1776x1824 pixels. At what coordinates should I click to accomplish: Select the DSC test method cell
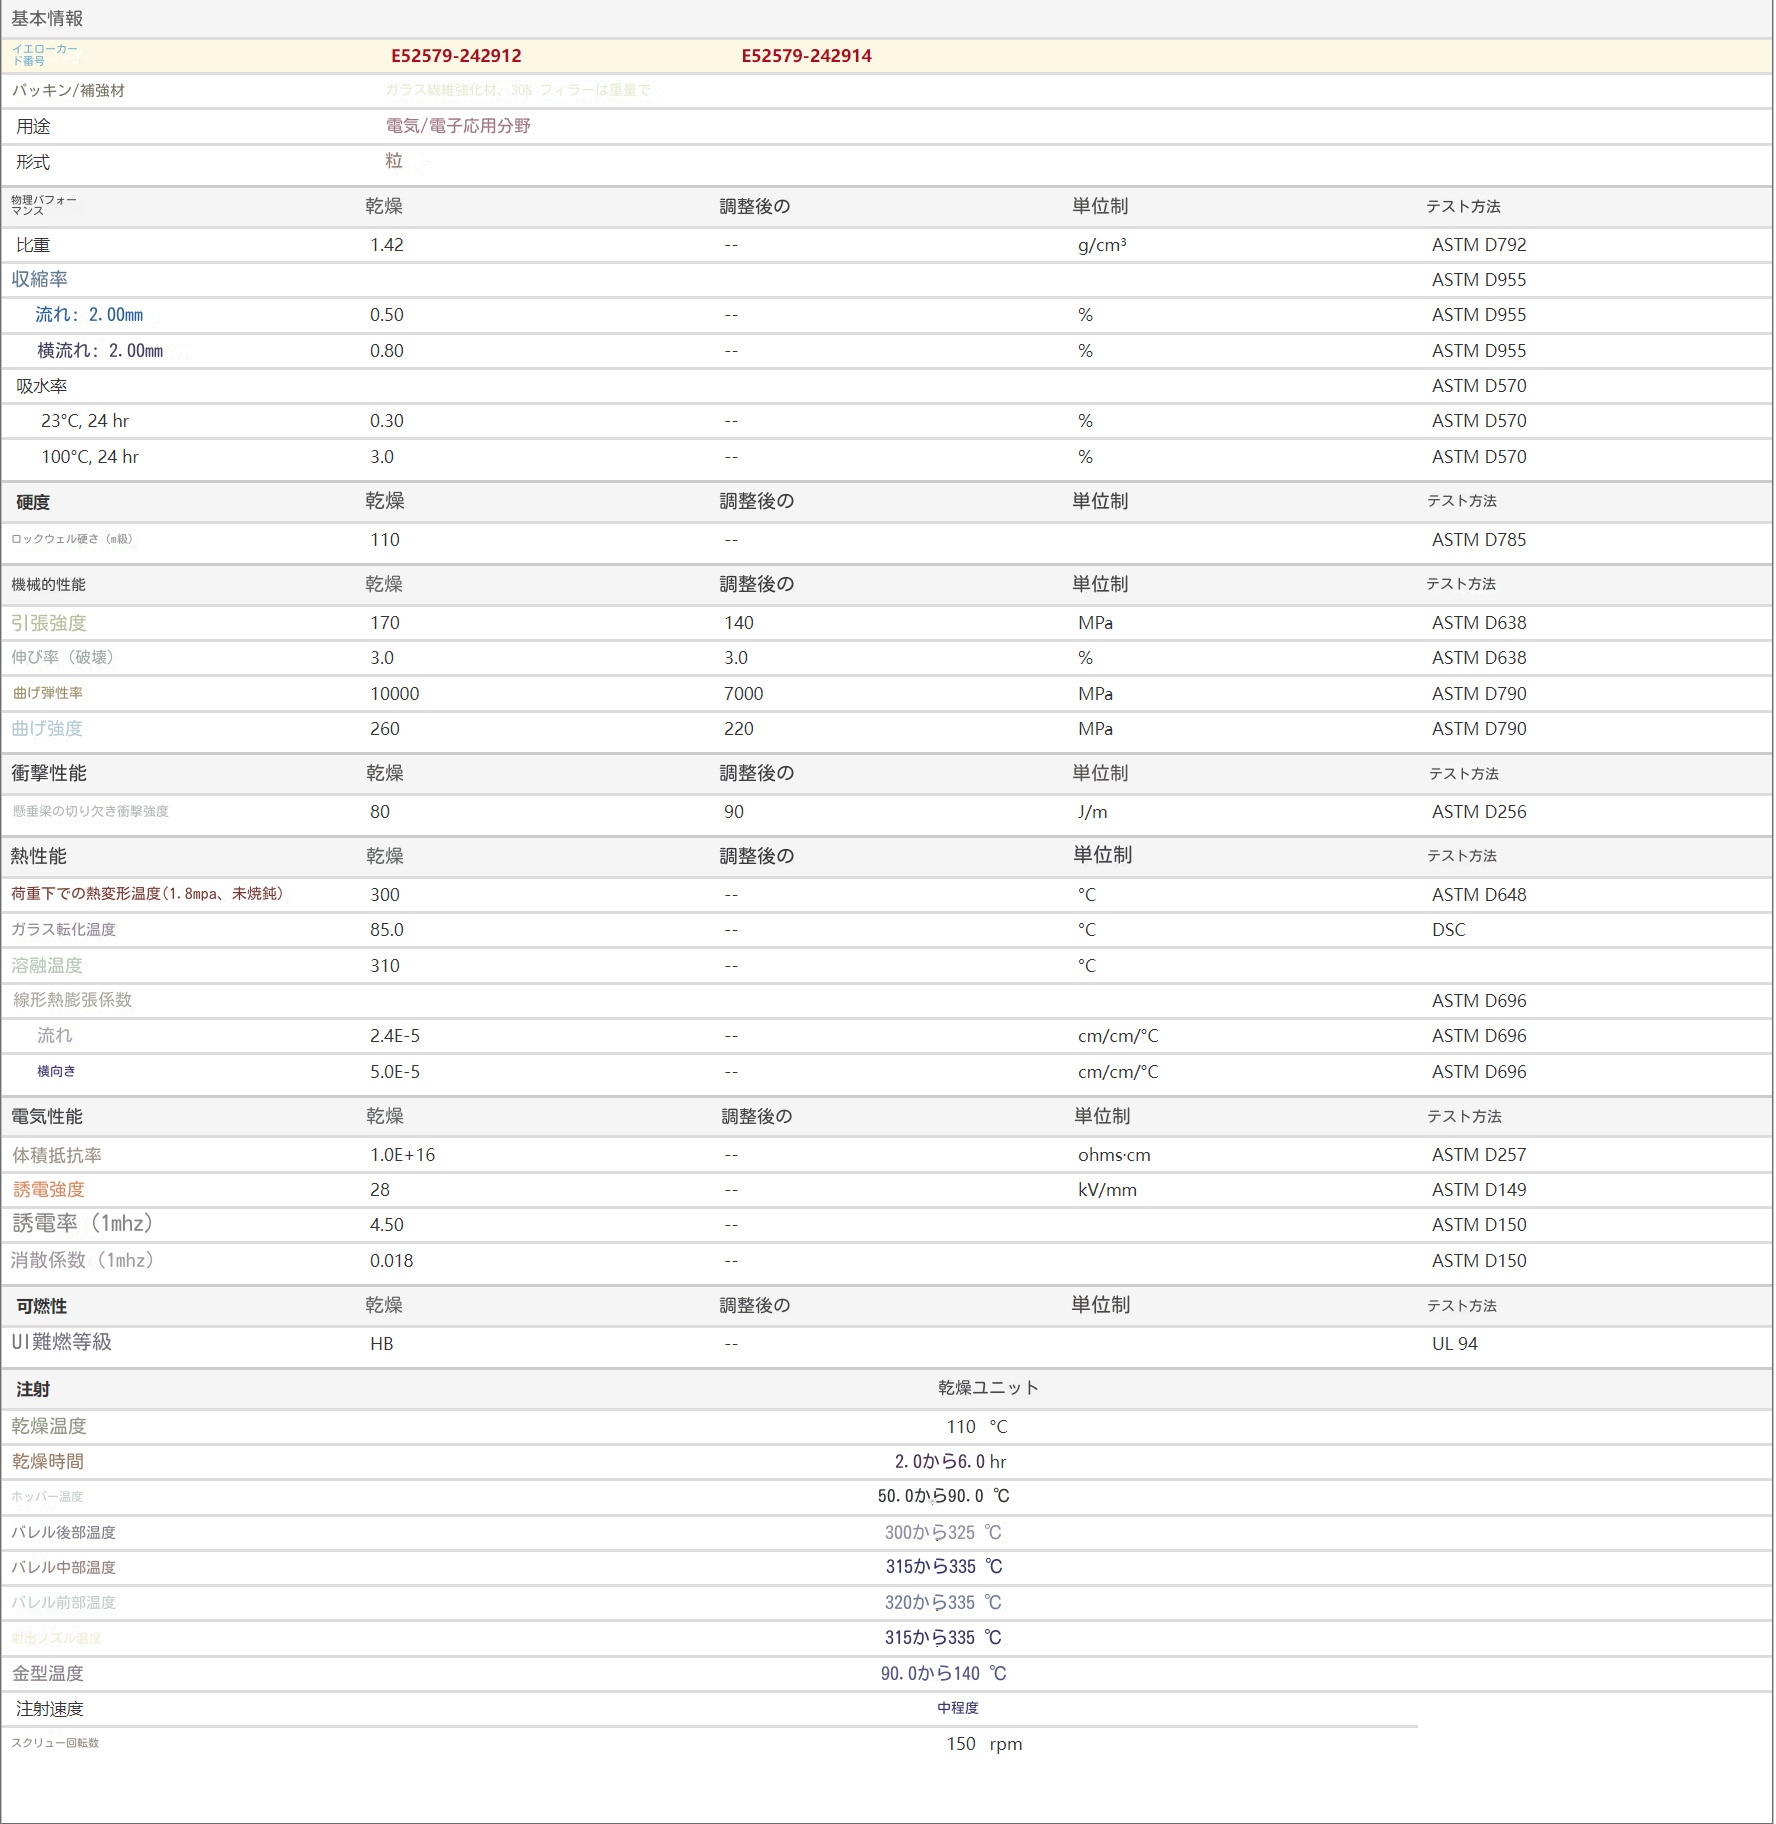pos(1448,930)
